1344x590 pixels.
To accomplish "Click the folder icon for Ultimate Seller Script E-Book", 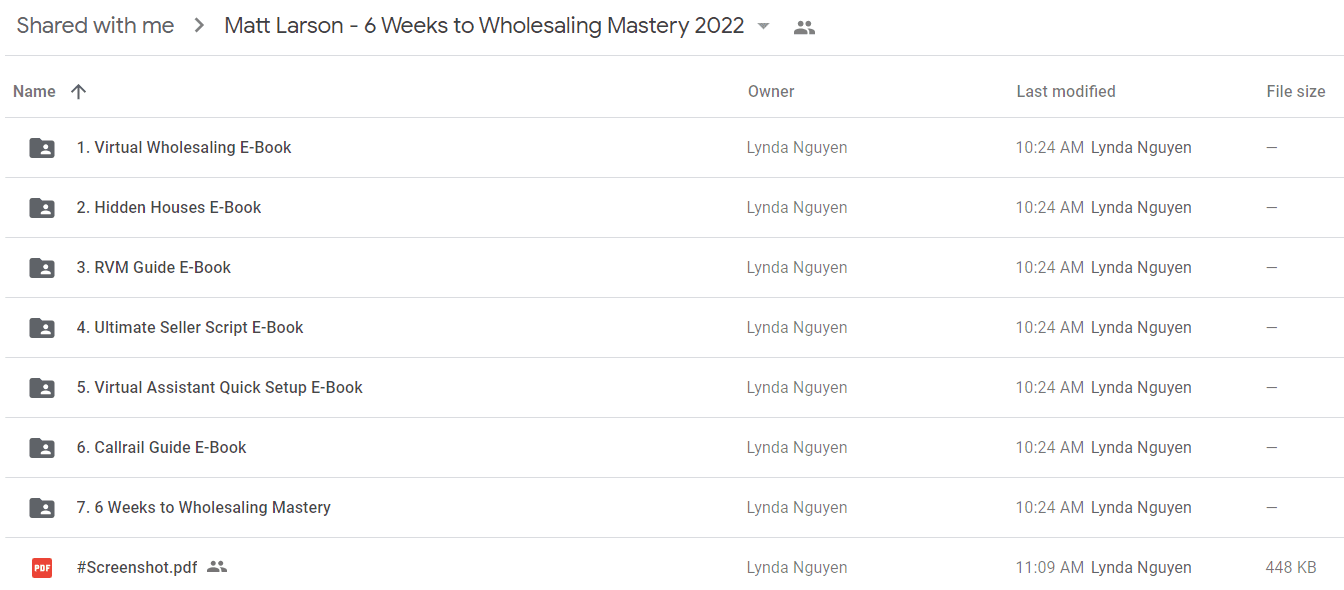I will [x=42, y=328].
